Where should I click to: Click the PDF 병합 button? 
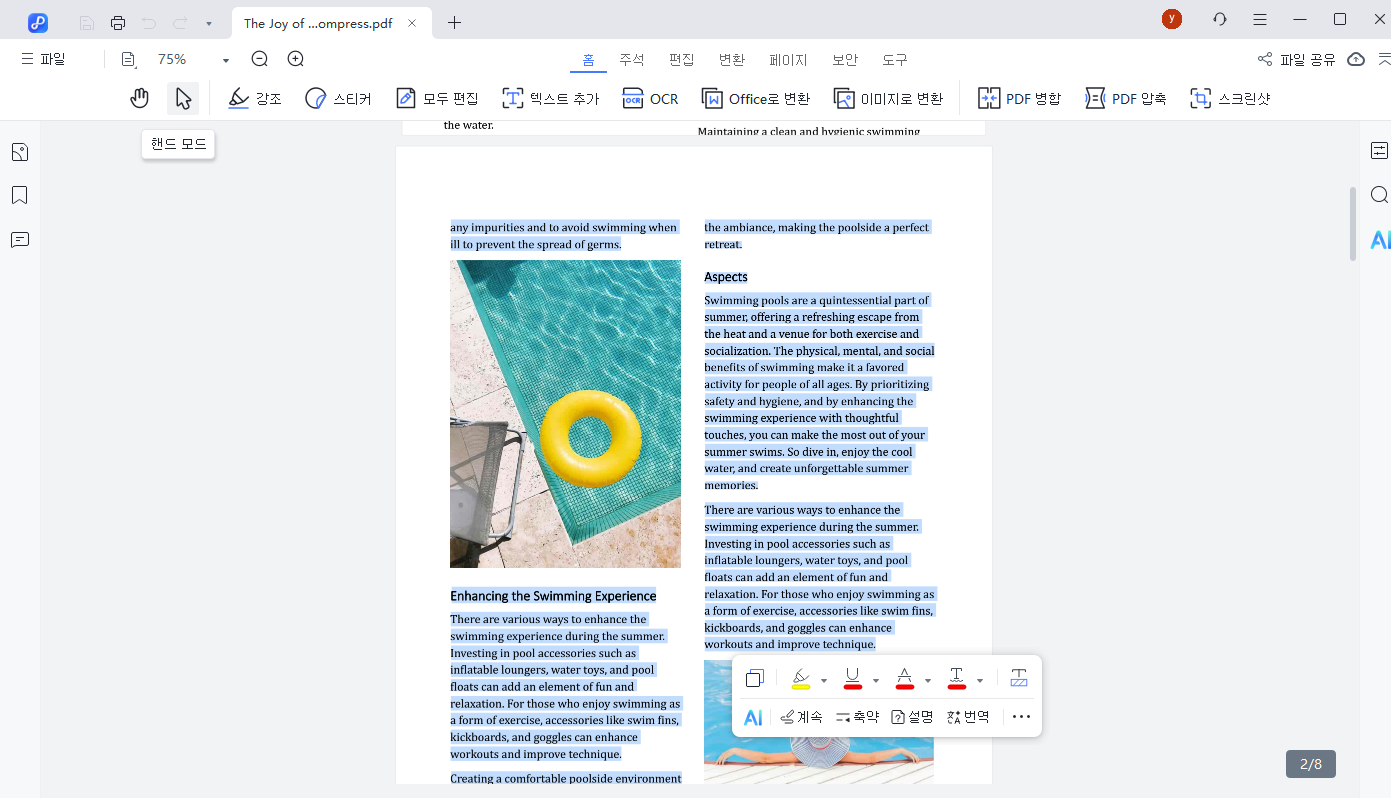click(1019, 98)
